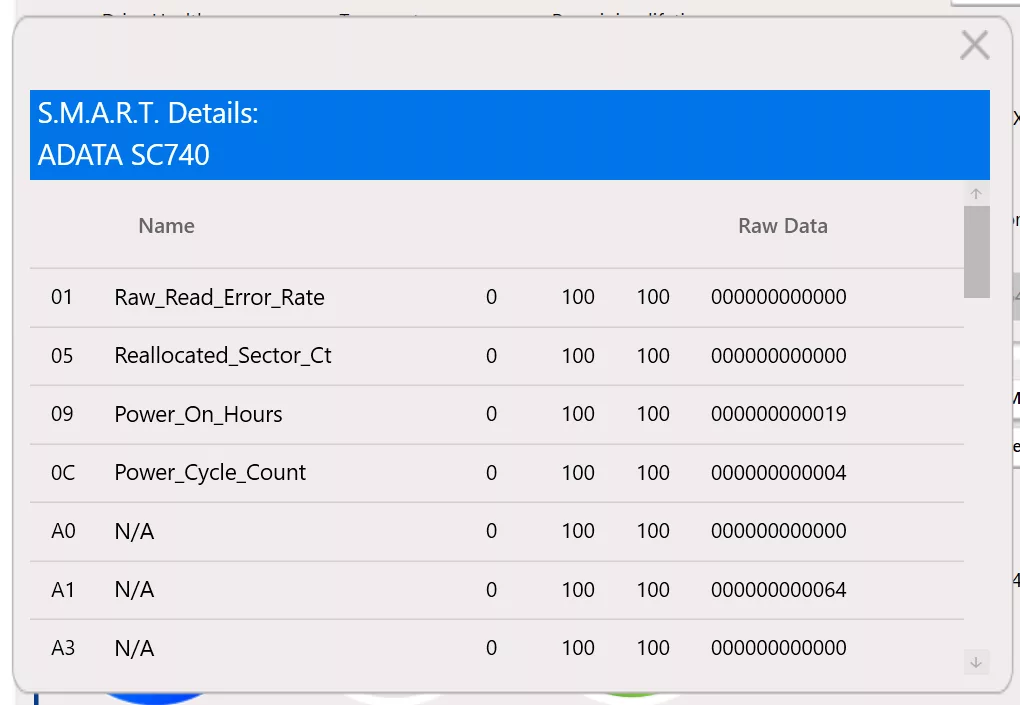Click raw data value in row A3
Image resolution: width=1020 pixels, height=705 pixels.
coord(779,648)
